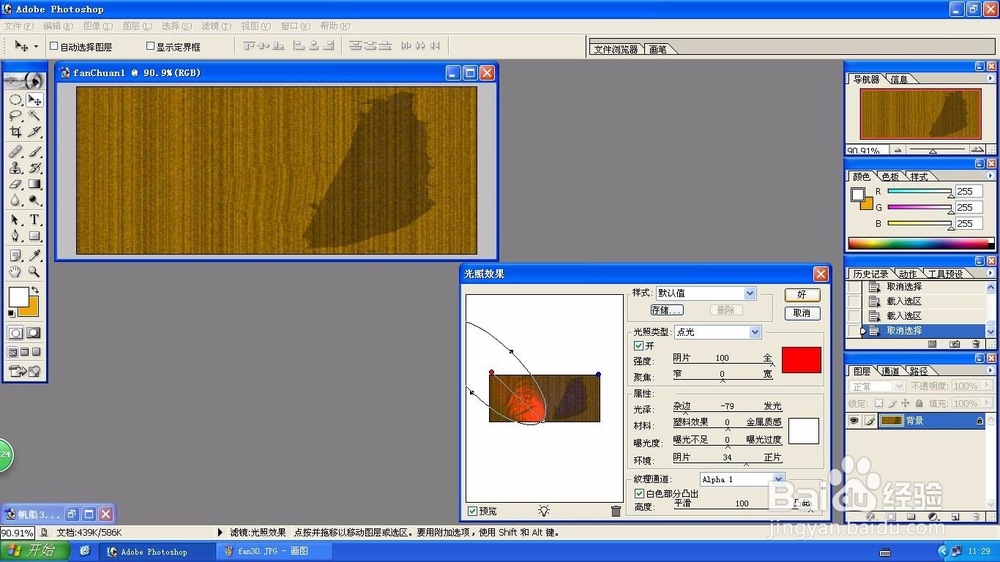Select the Type tool
Image resolution: width=1000 pixels, height=562 pixels.
click(34, 220)
